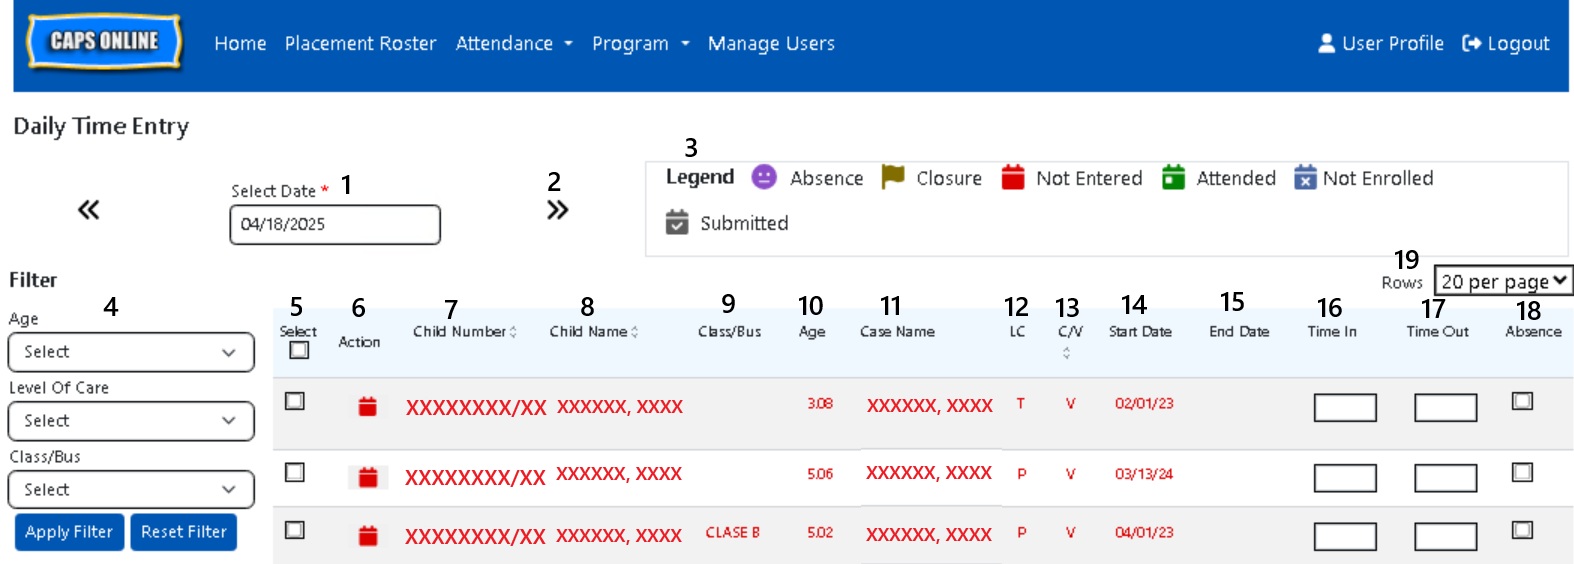Click the first row Time In field
The height and width of the screenshot is (564, 1574).
(x=1344, y=407)
